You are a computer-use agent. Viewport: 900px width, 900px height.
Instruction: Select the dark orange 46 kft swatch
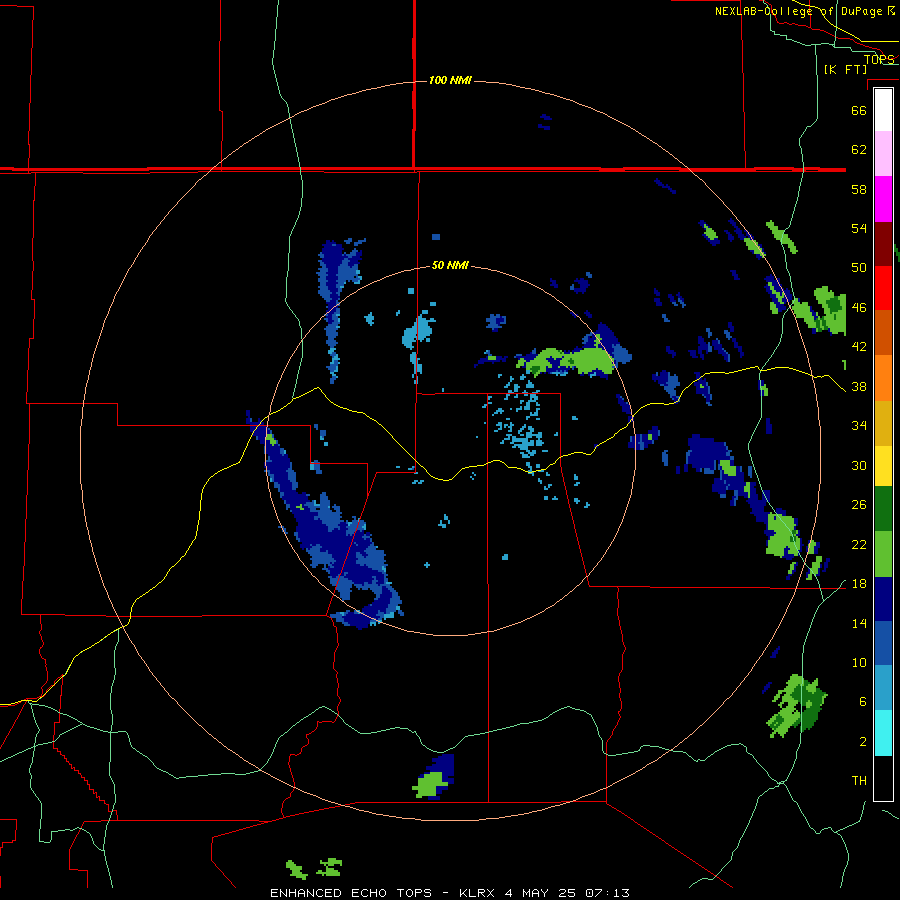883,332
